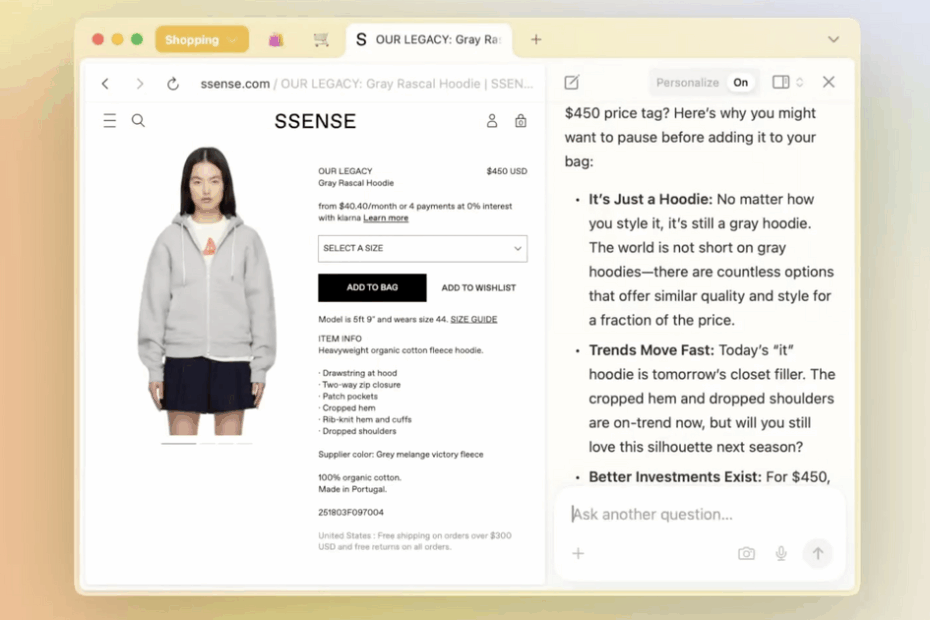
Task: Click the Gray Rascal Hoodie product title
Action: (x=356, y=183)
